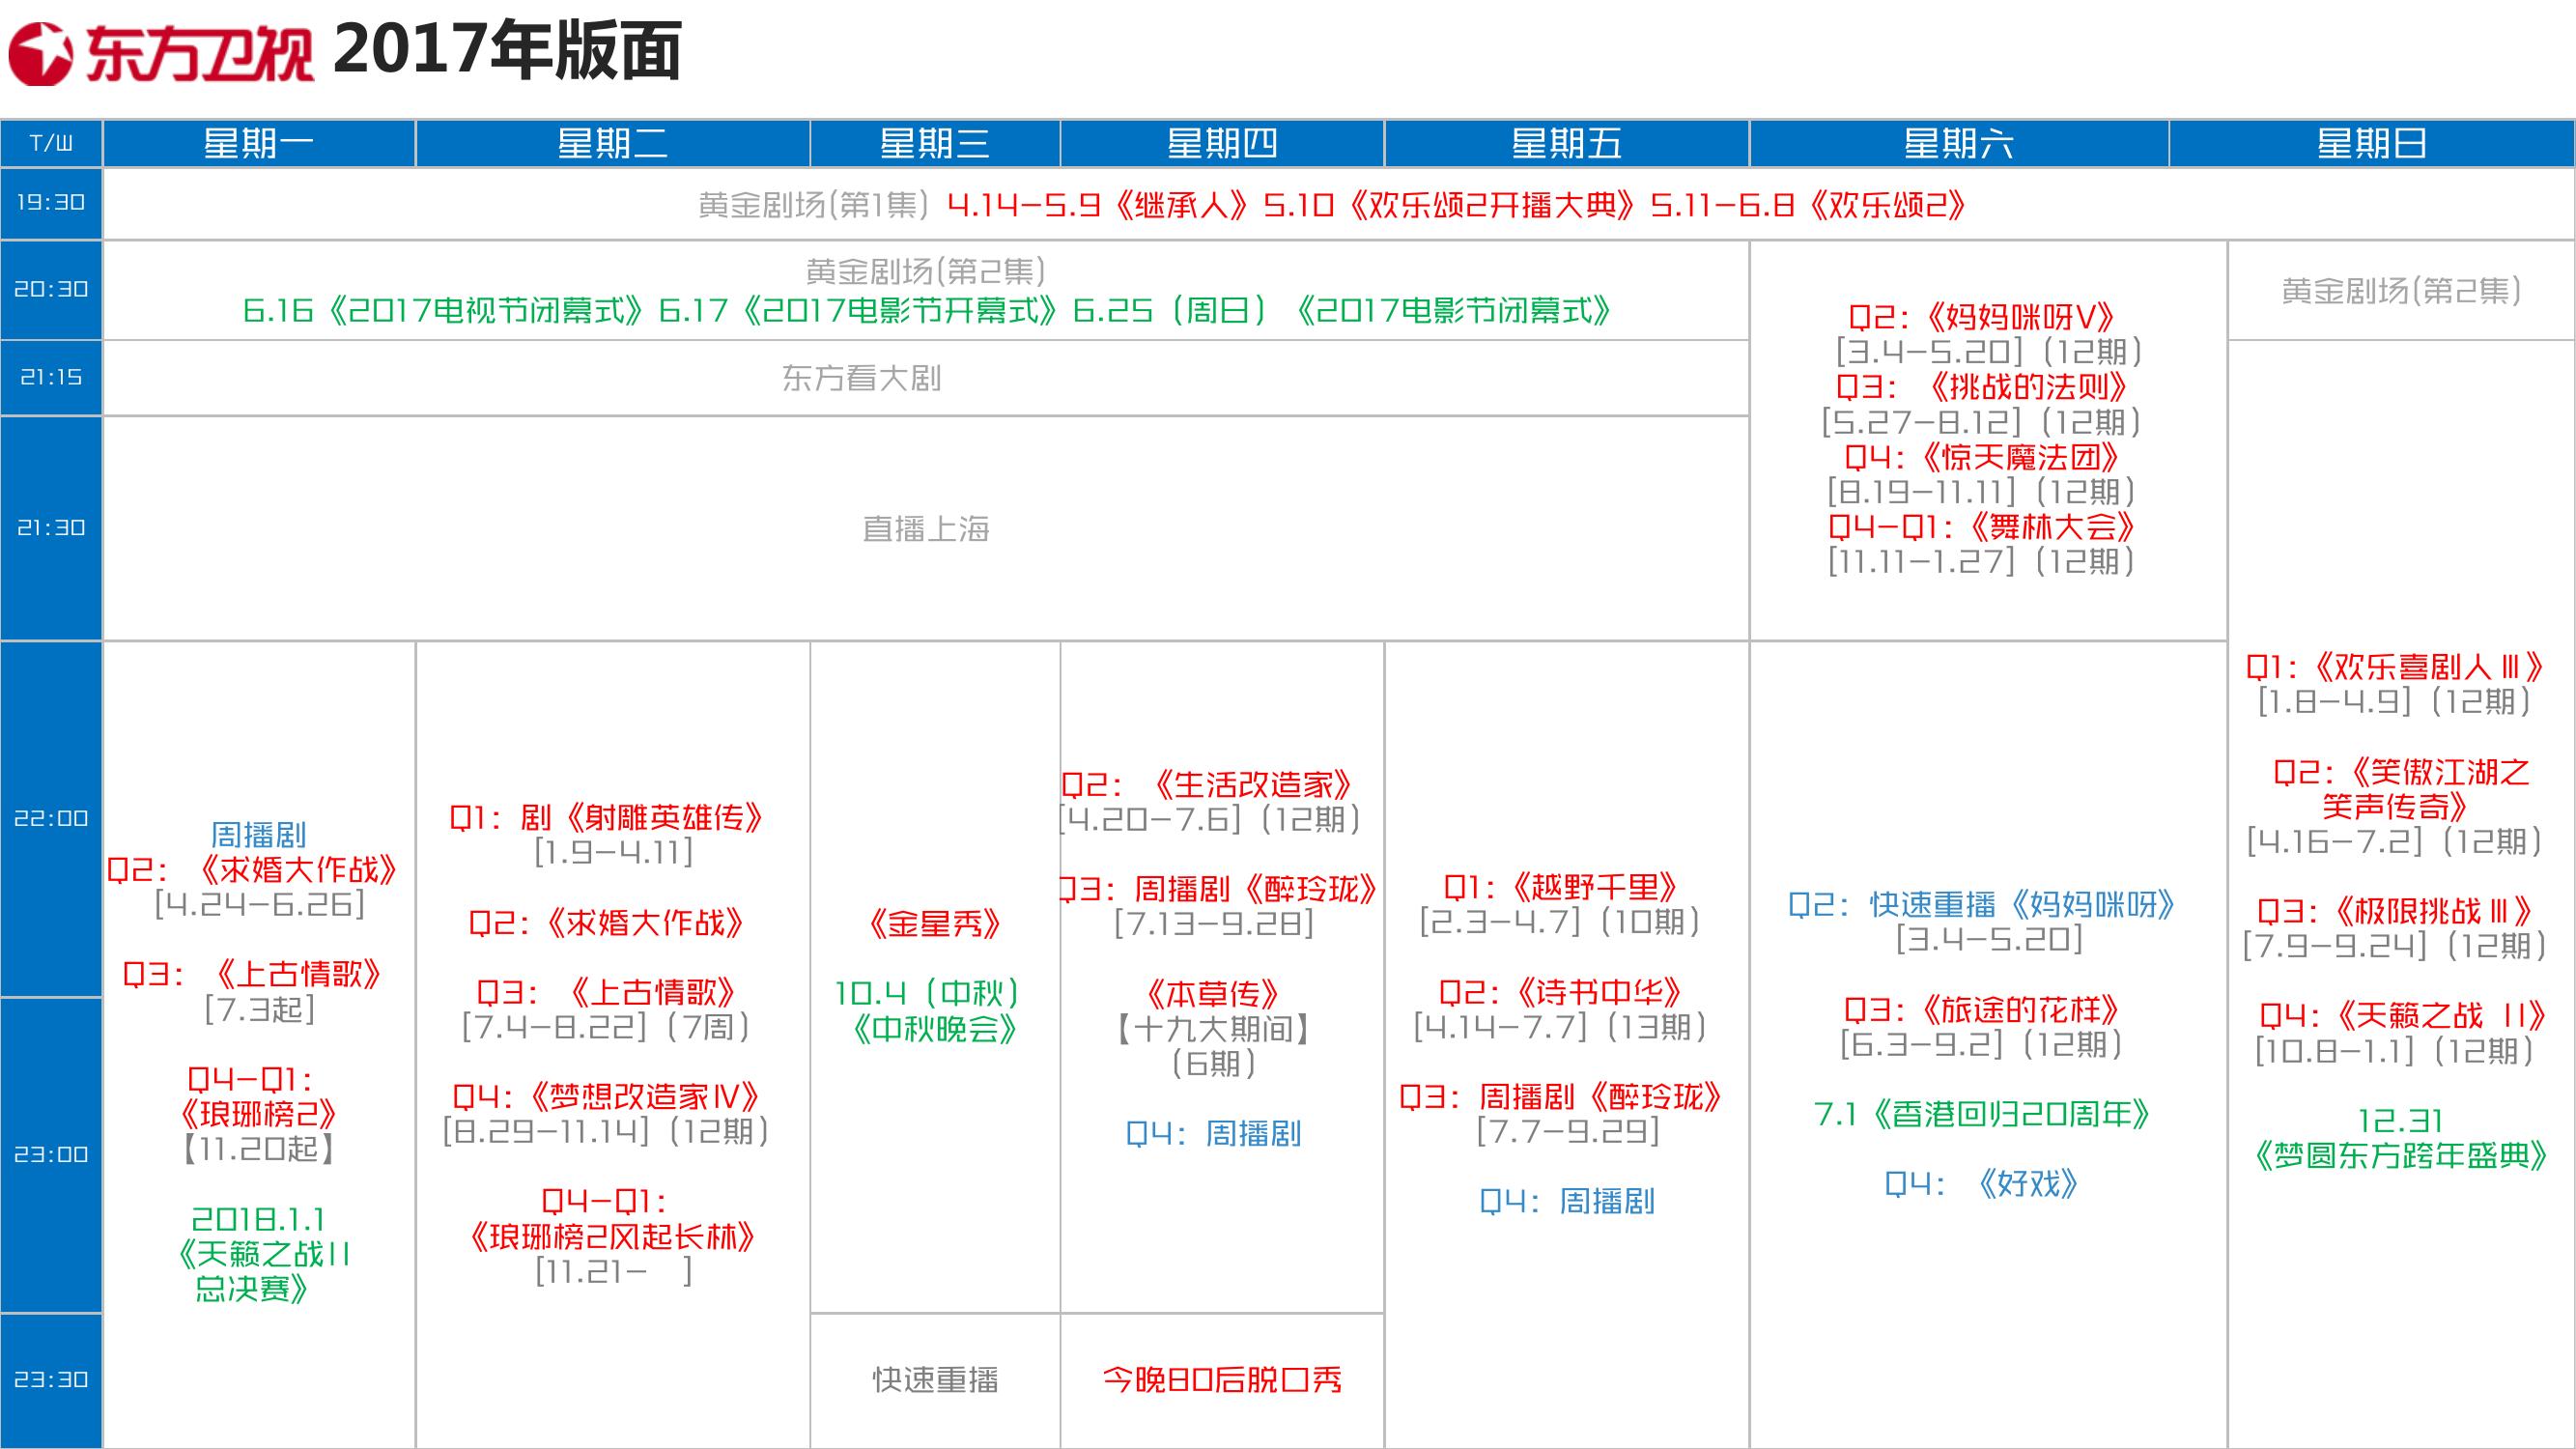Click Monday Q3:《上古情歌》 entry
The image size is (2576, 1449).
(253, 975)
